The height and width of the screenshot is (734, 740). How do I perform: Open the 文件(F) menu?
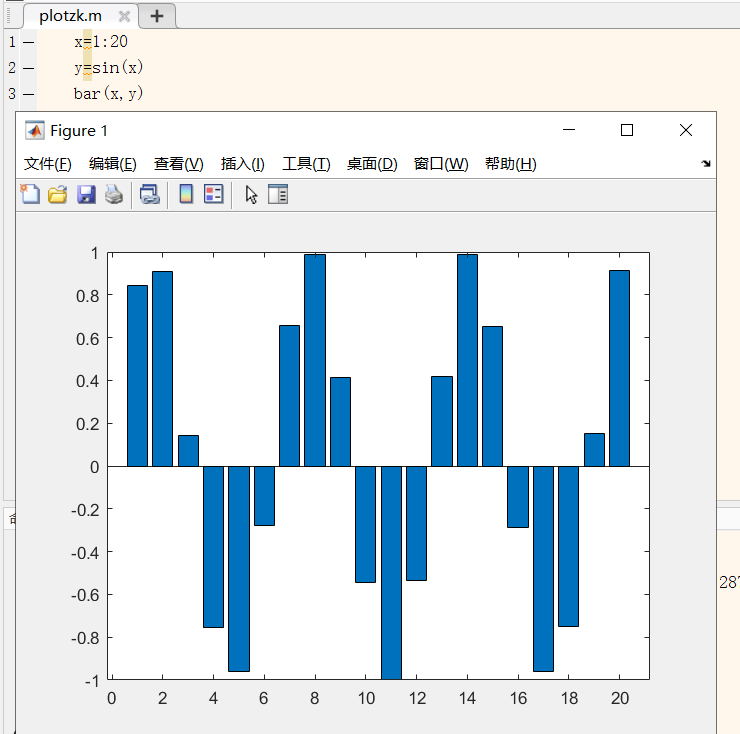point(48,164)
